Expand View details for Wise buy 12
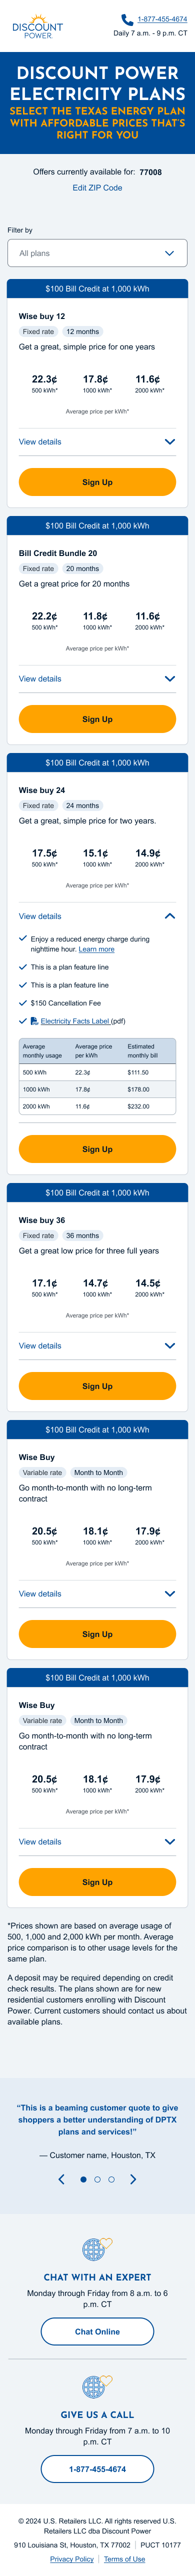This screenshot has height=2576, width=195. (x=97, y=441)
